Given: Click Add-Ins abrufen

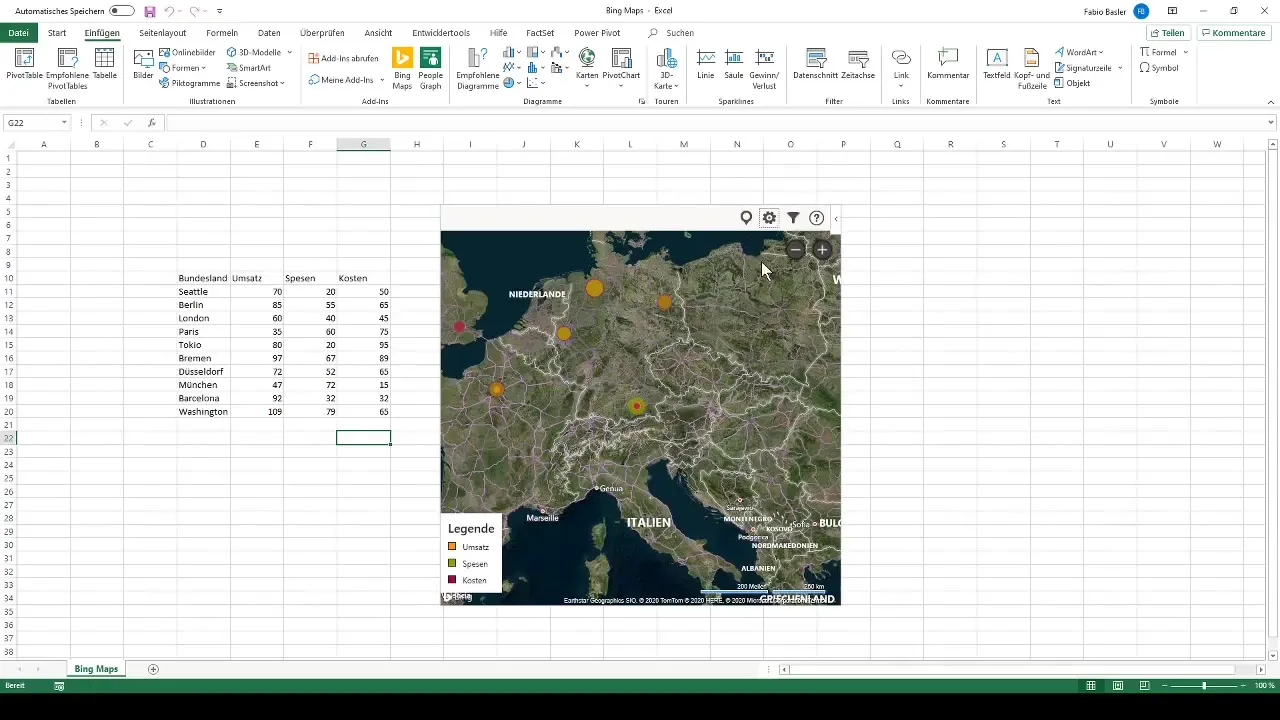Looking at the screenshot, I should click(343, 58).
